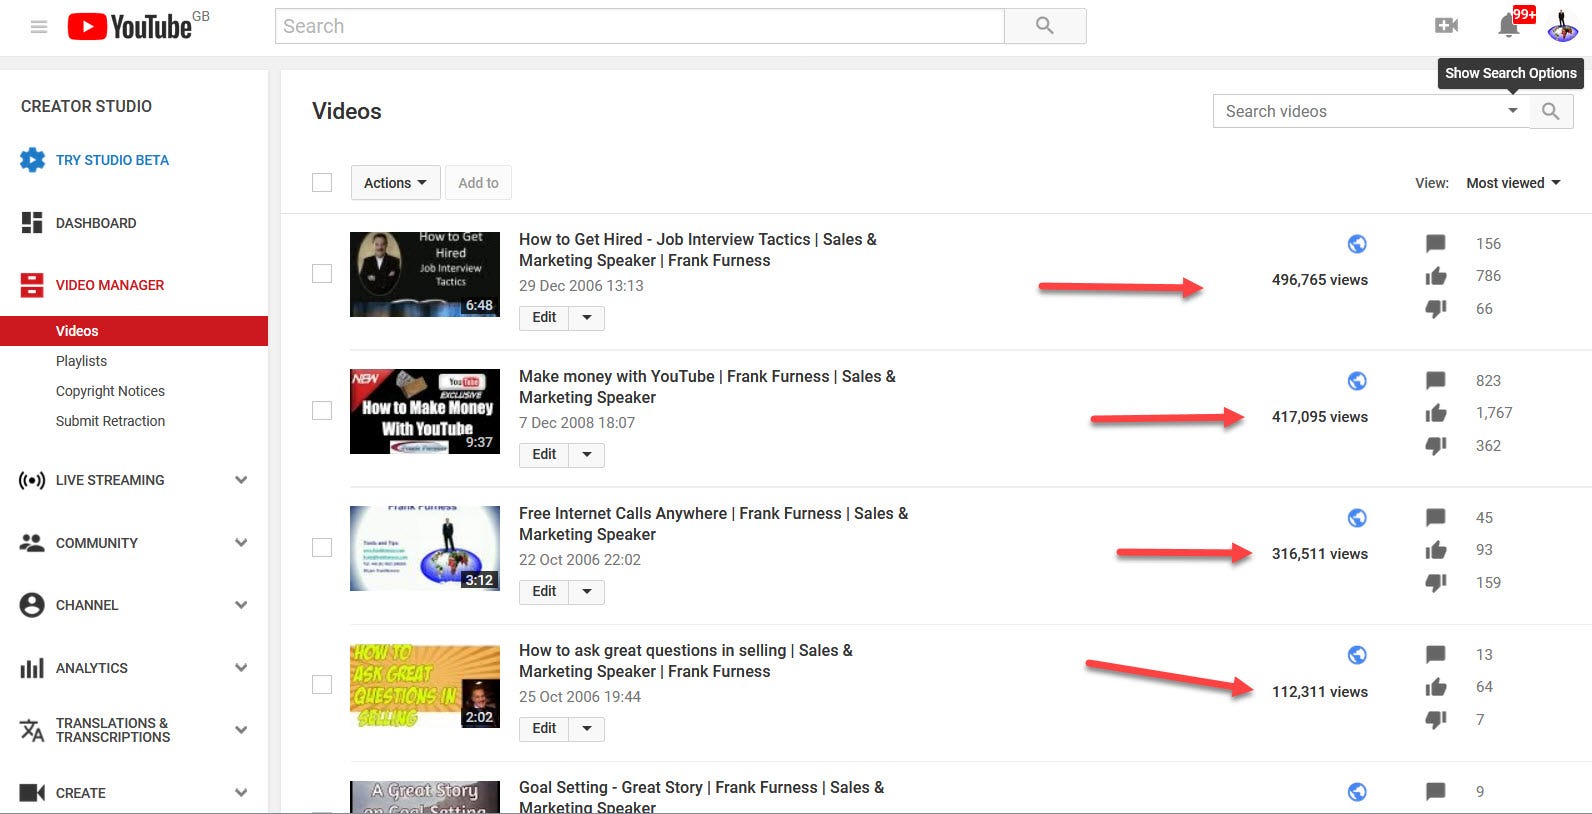Open the create video camera icon
Screen dimensions: 1592x814
[1446, 26]
